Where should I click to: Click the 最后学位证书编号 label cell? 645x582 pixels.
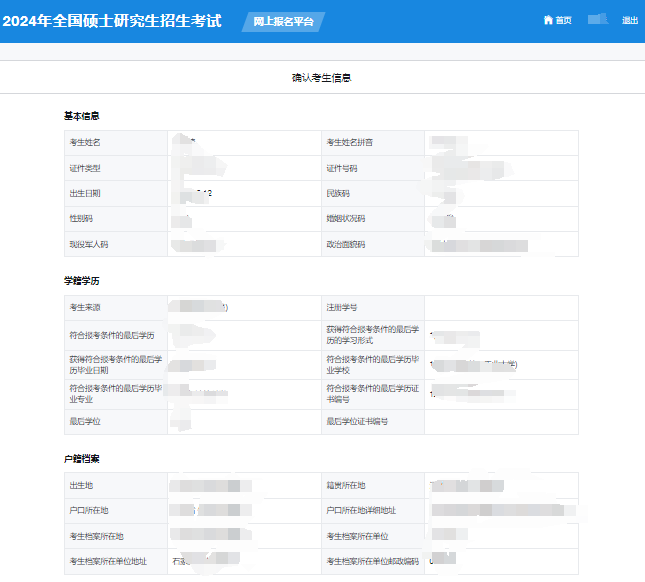click(356, 421)
